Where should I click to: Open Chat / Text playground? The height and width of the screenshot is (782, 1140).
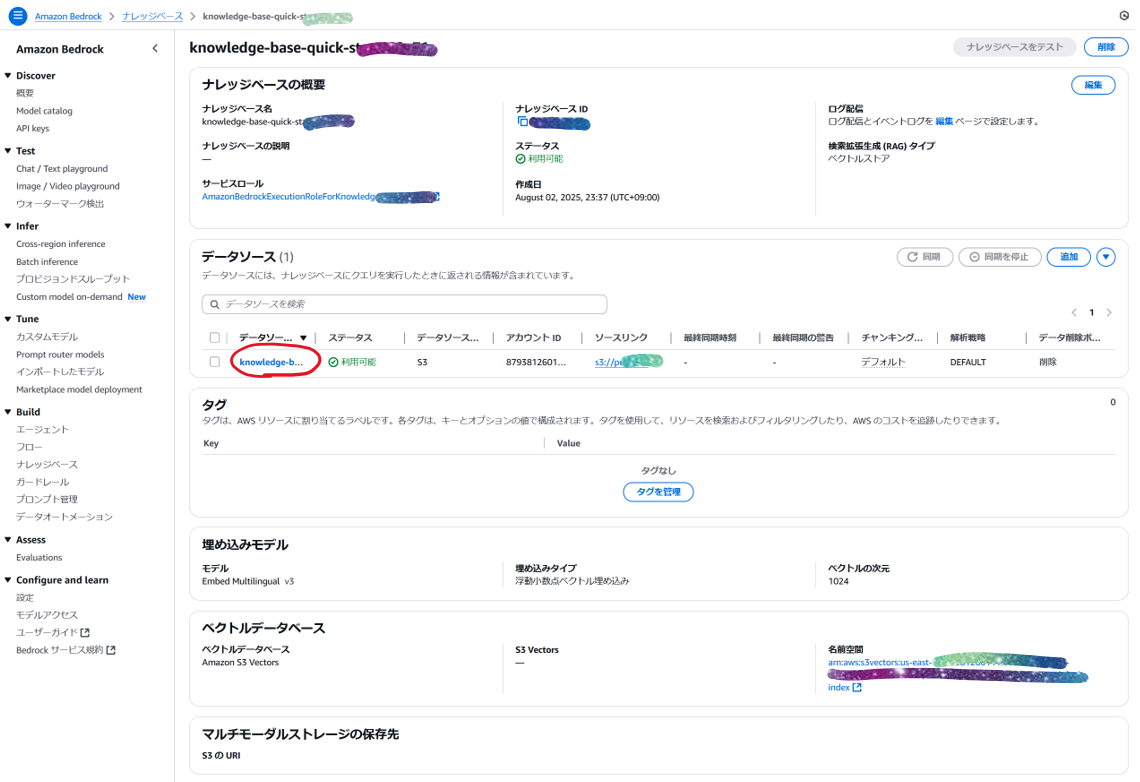click(x=62, y=169)
